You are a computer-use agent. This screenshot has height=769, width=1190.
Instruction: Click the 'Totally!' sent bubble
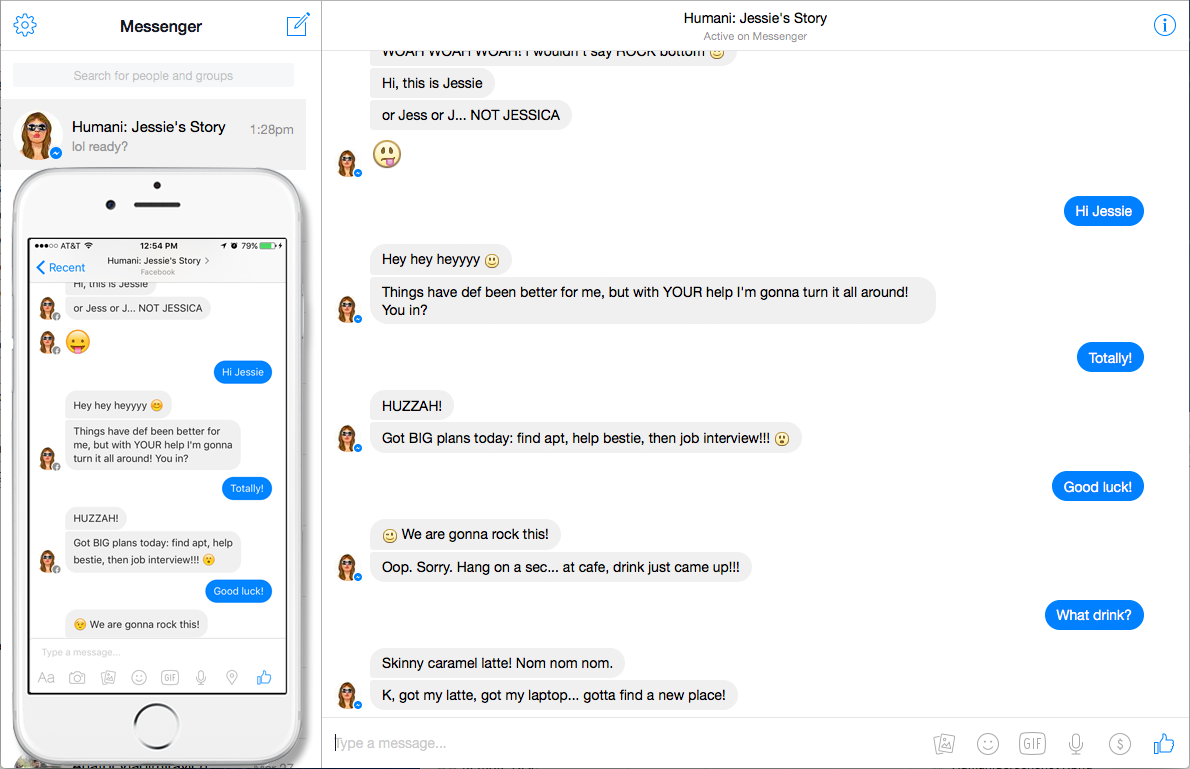(1110, 358)
